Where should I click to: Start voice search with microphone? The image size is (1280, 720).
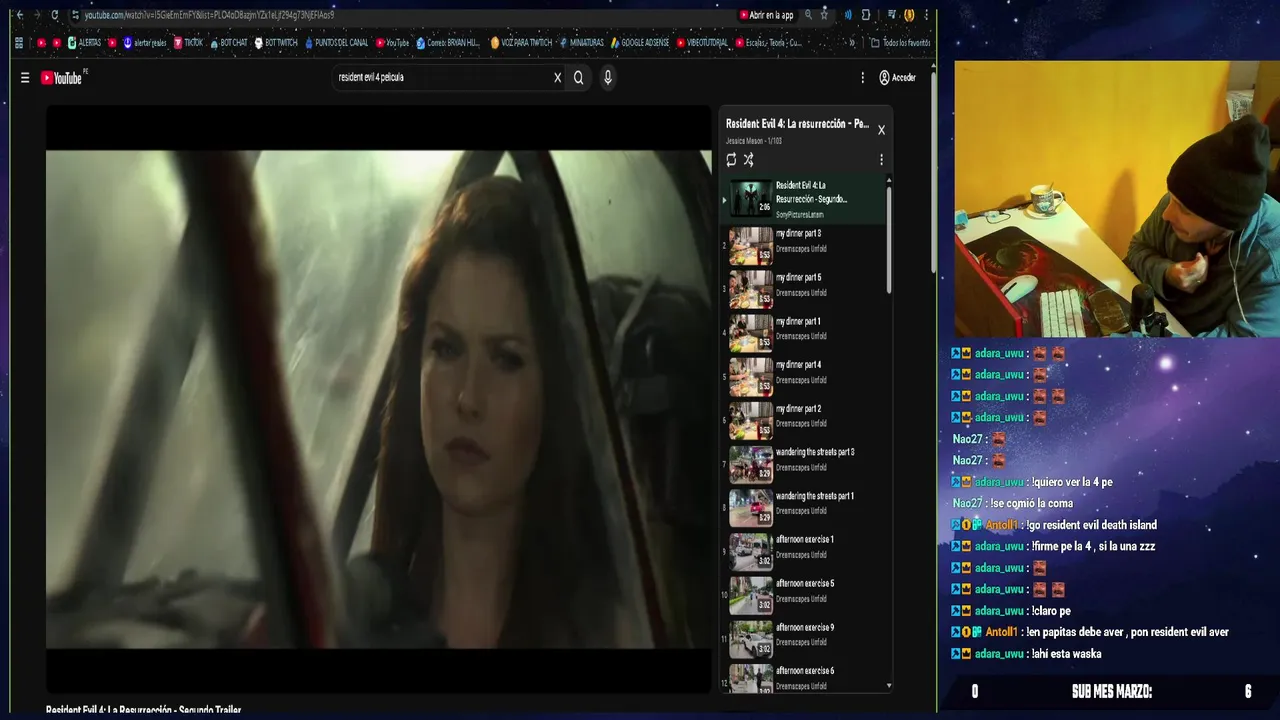(607, 78)
